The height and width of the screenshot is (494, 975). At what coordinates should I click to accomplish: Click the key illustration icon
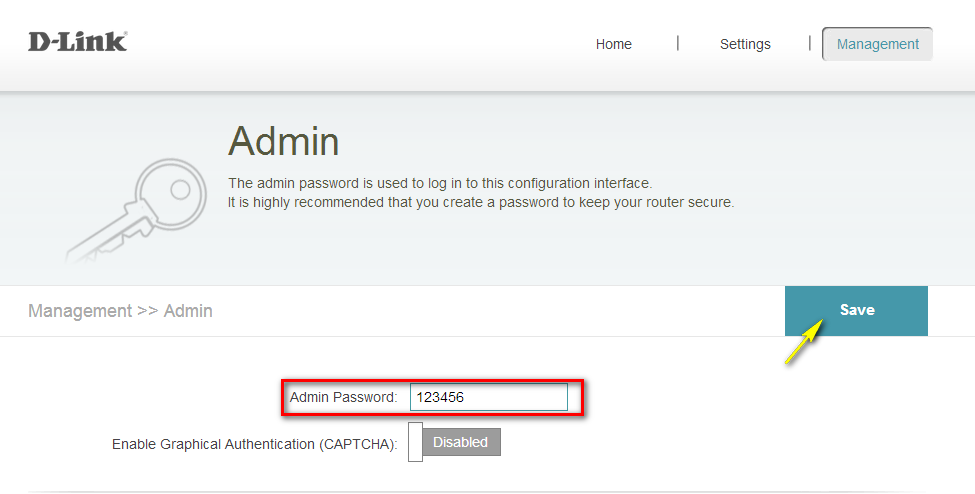click(130, 212)
